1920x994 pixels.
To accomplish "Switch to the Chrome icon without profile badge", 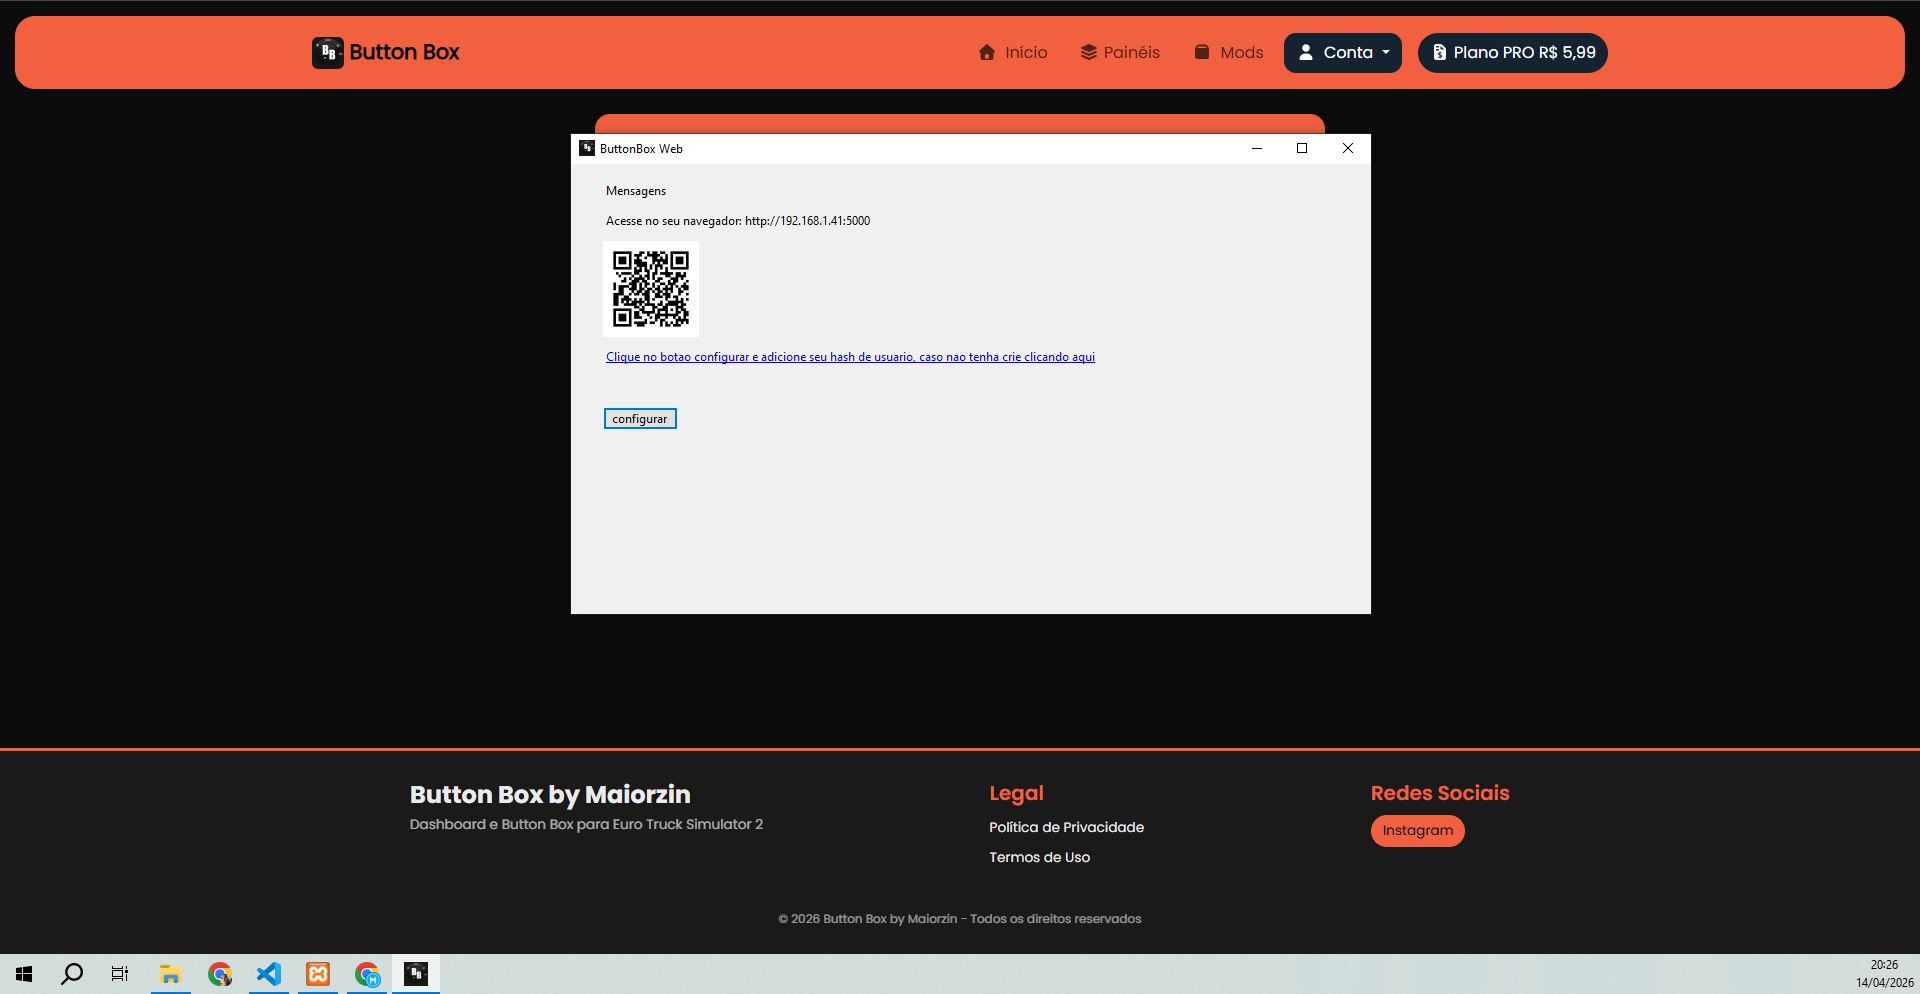I will point(220,974).
